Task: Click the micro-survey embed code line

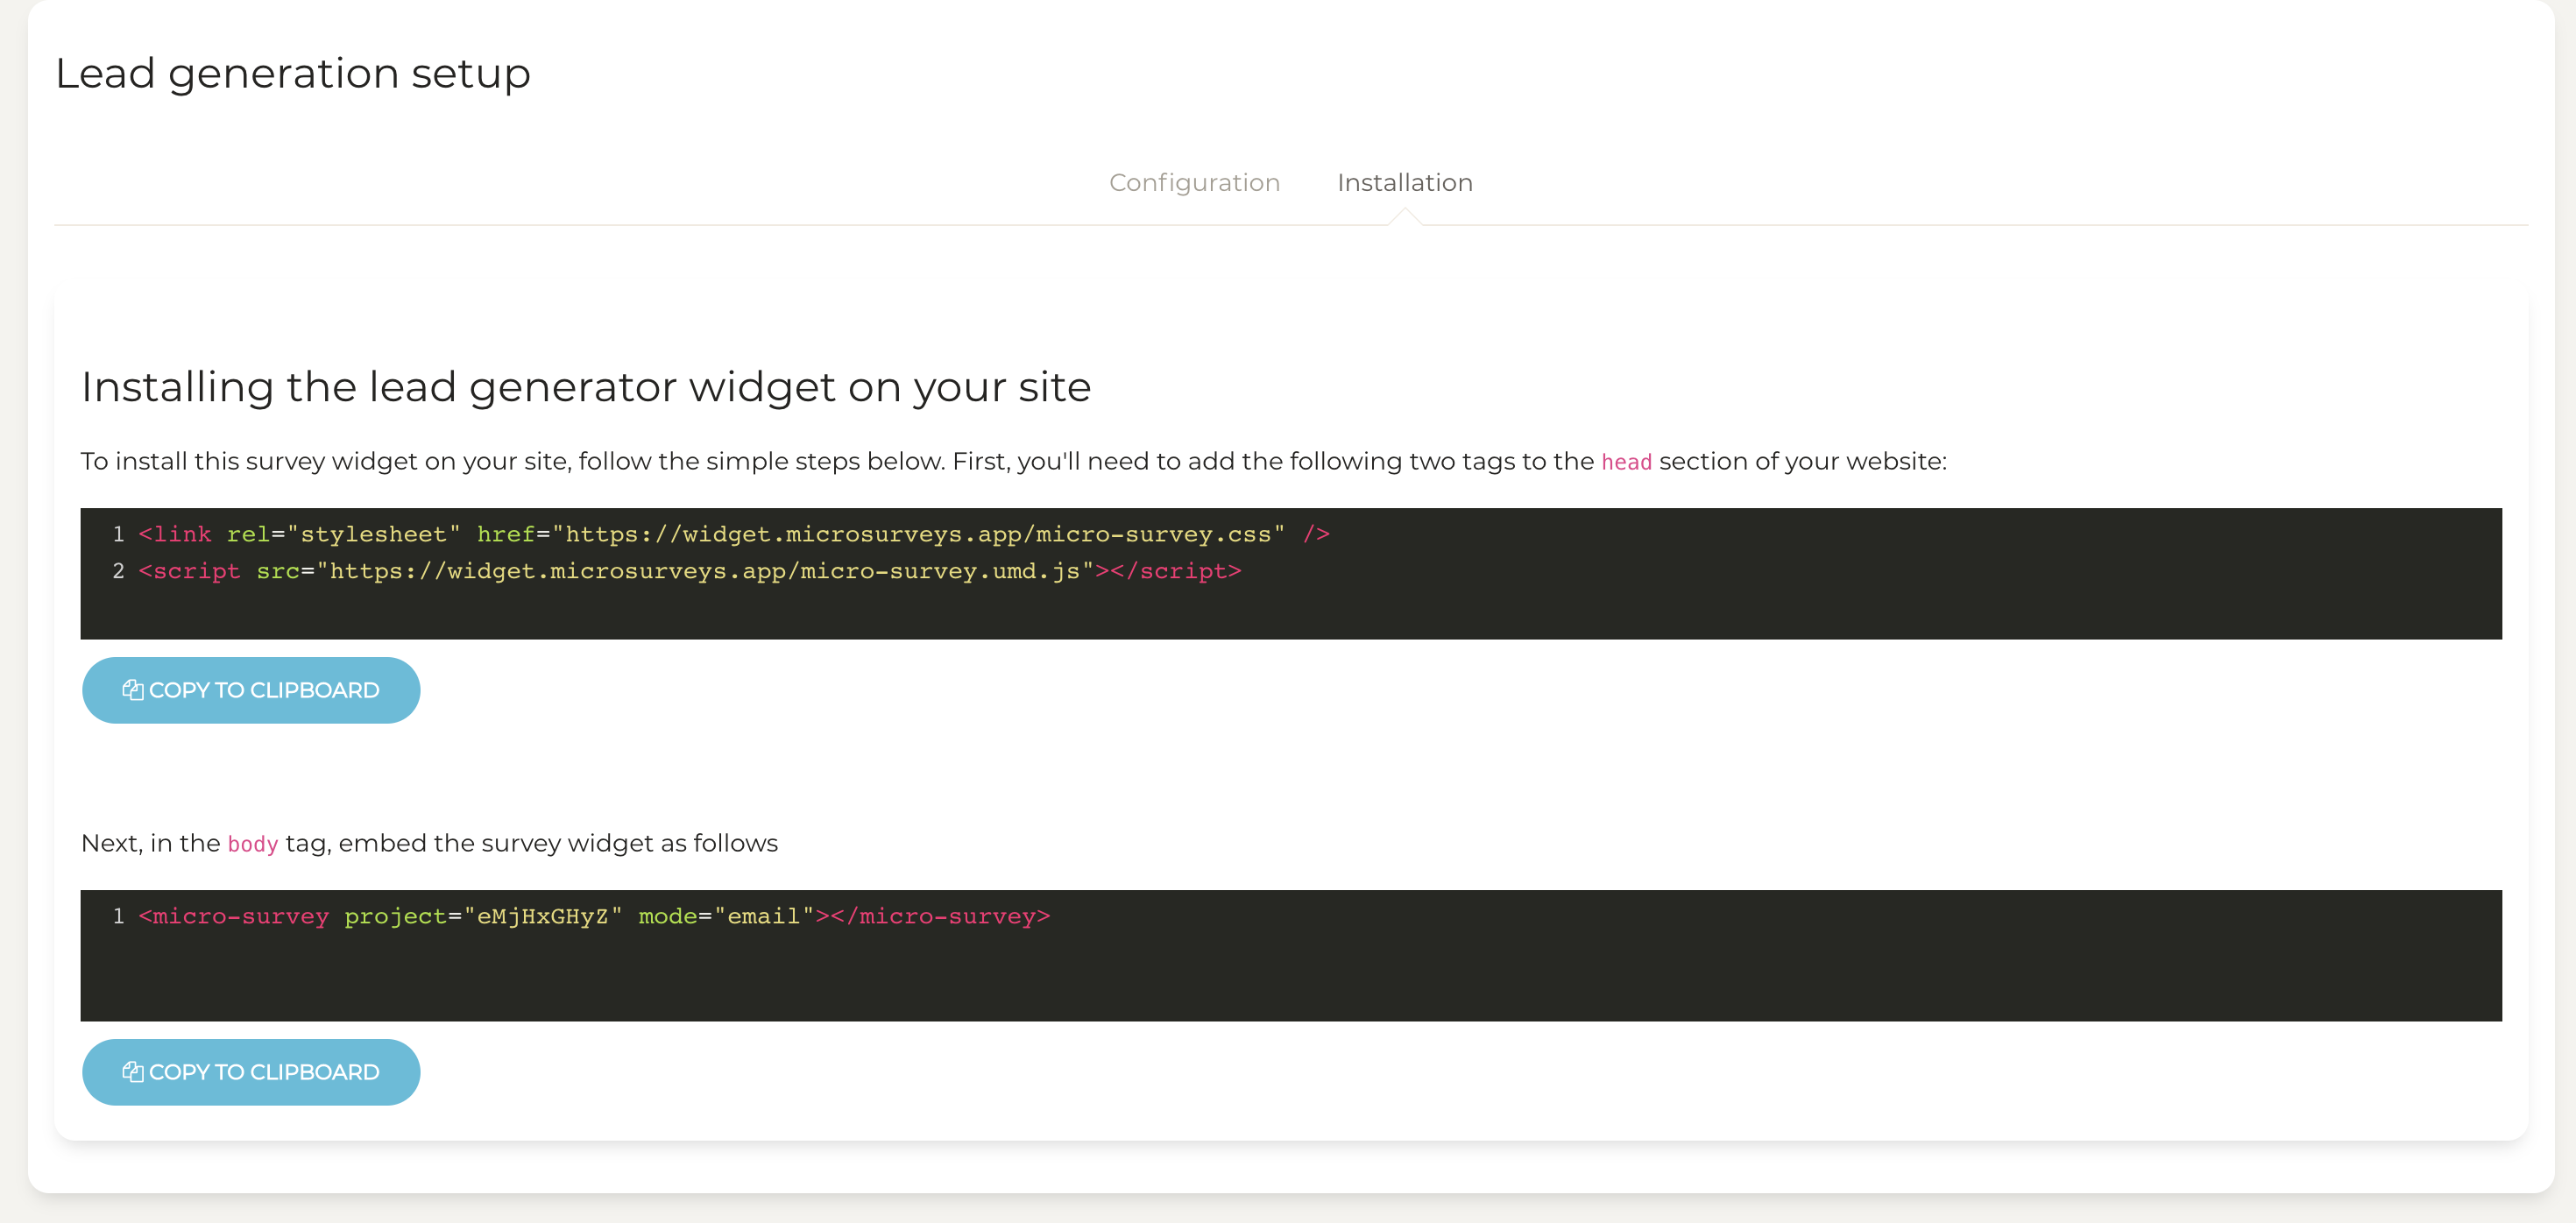Action: pos(594,916)
